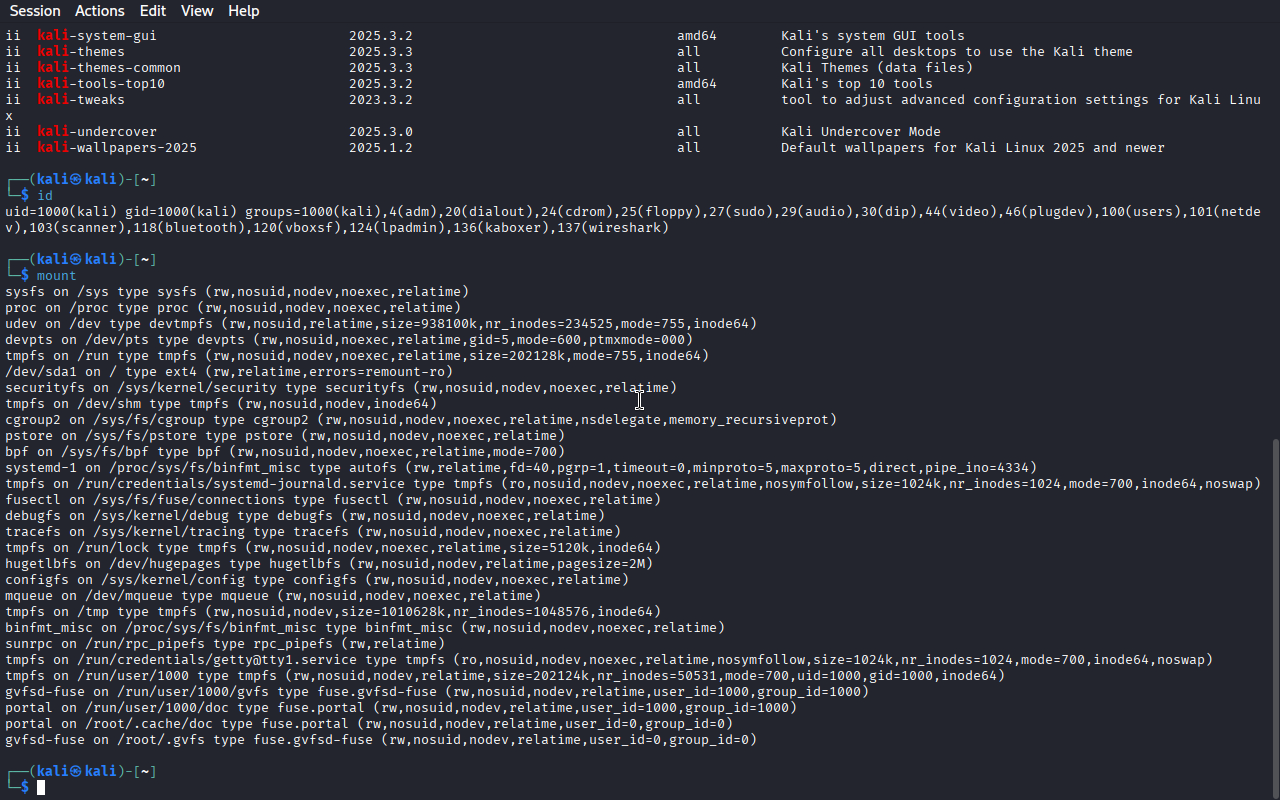This screenshot has width=1280, height=800.
Task: Click the terminal input cursor at bottom prompt
Action: point(41,788)
